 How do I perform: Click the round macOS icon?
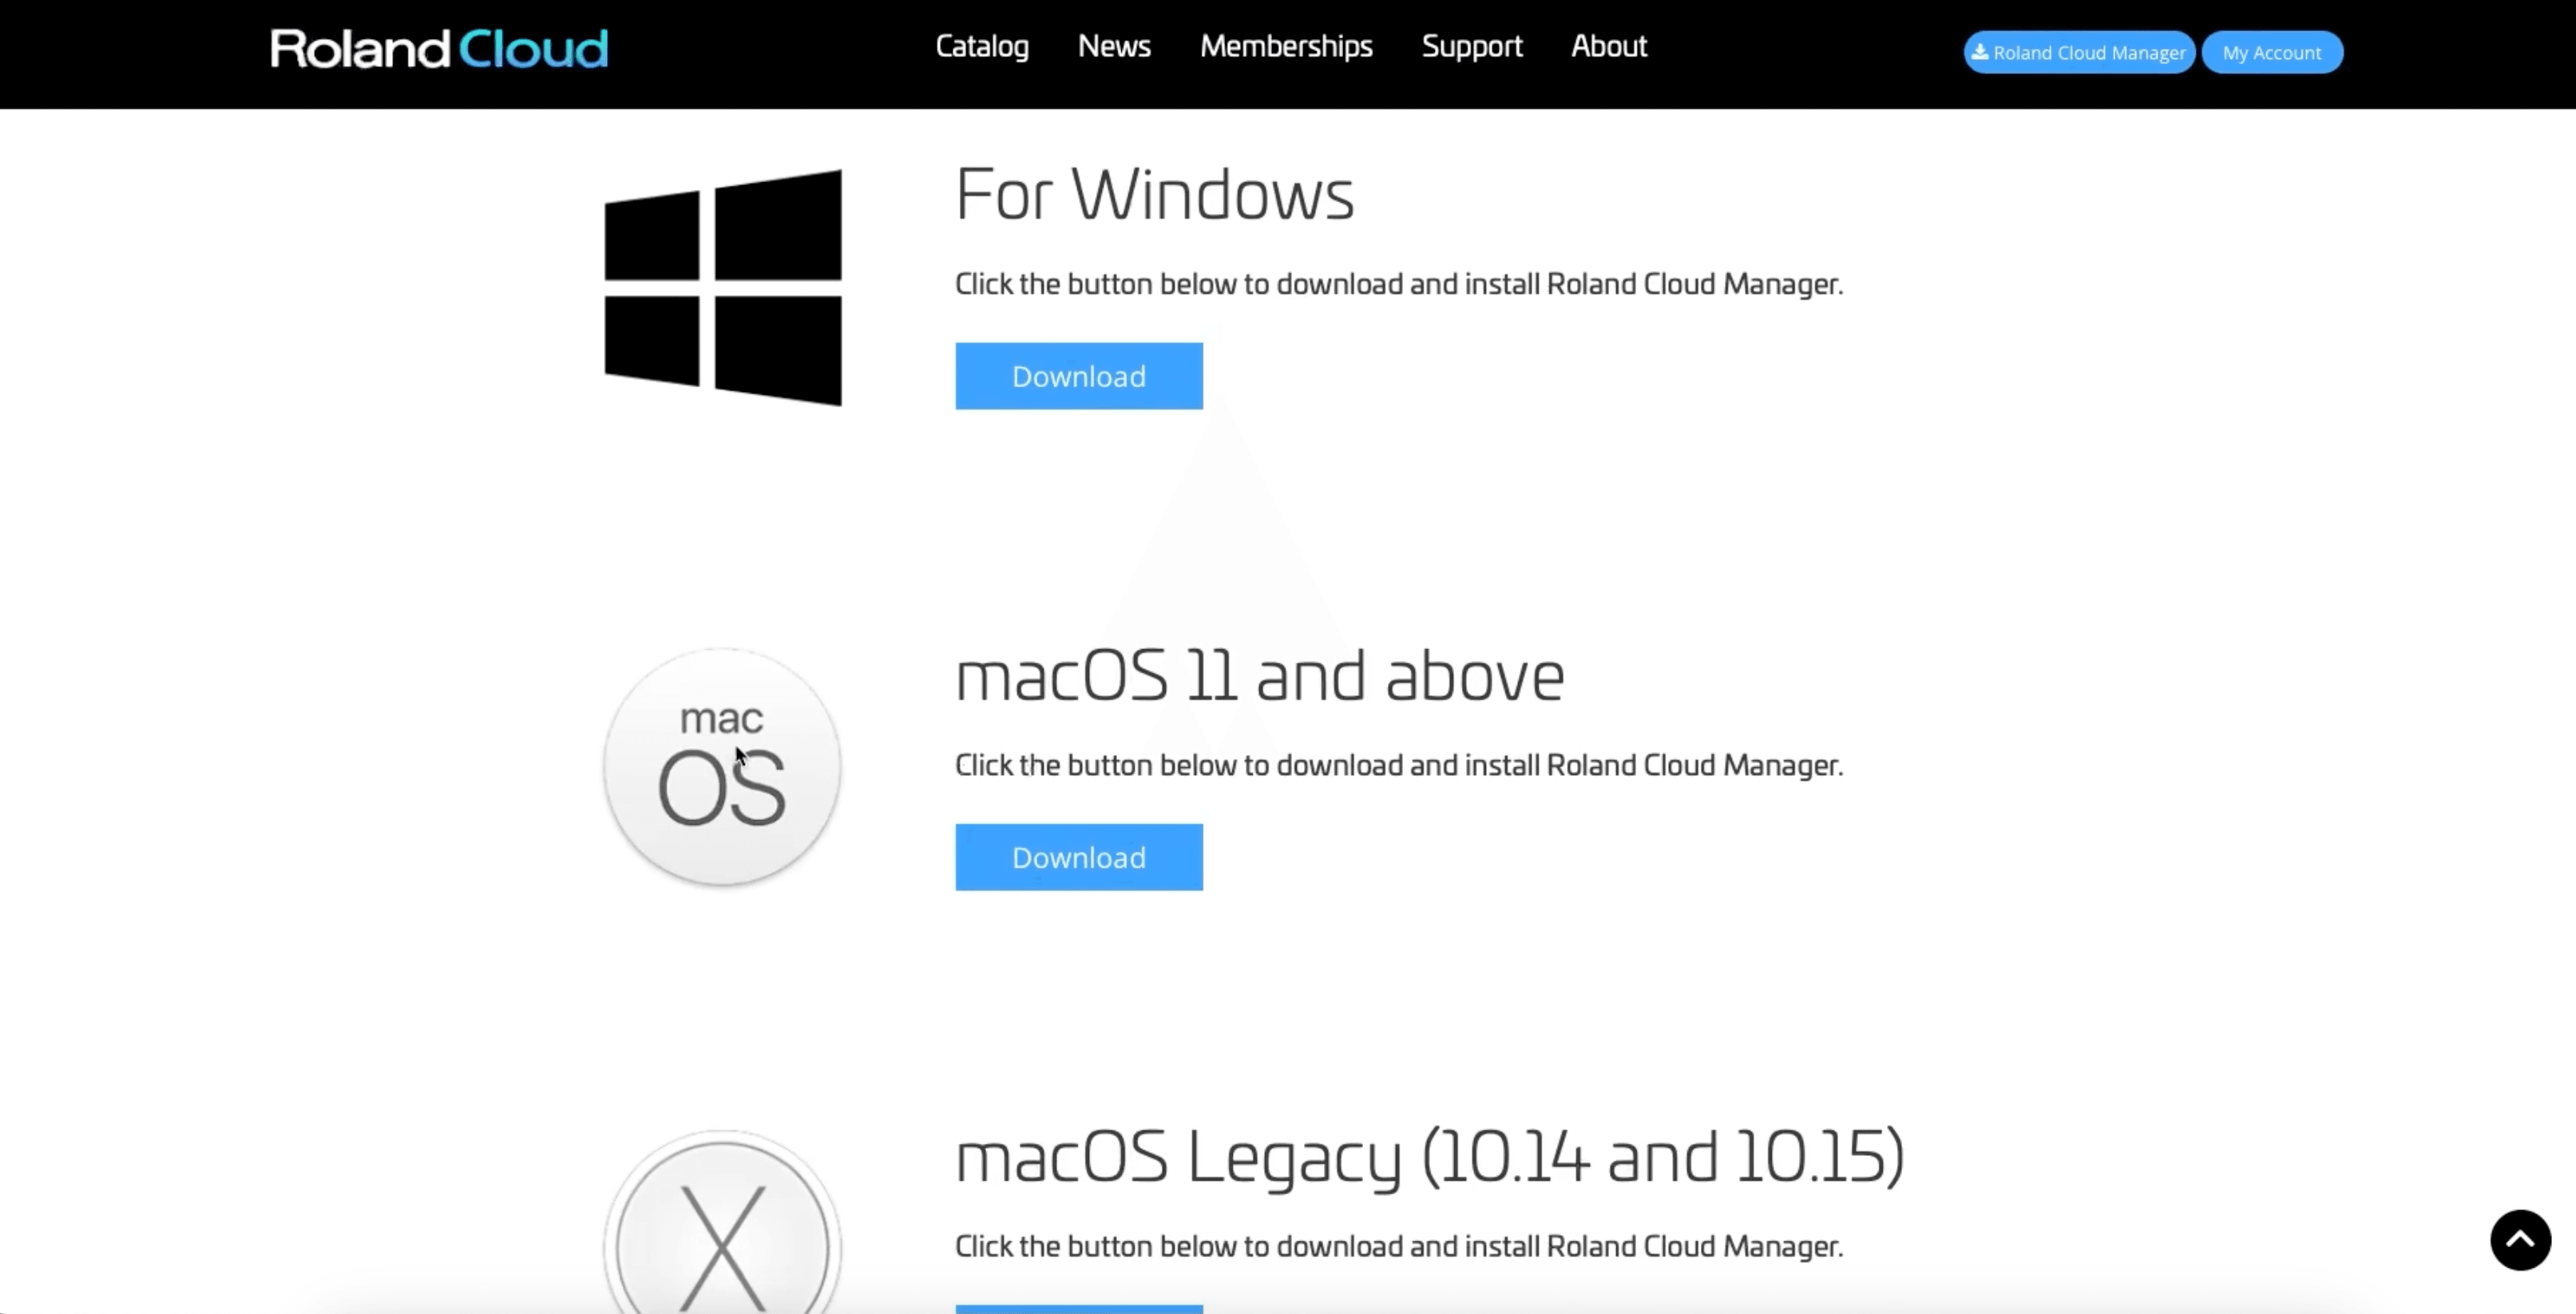pos(722,767)
